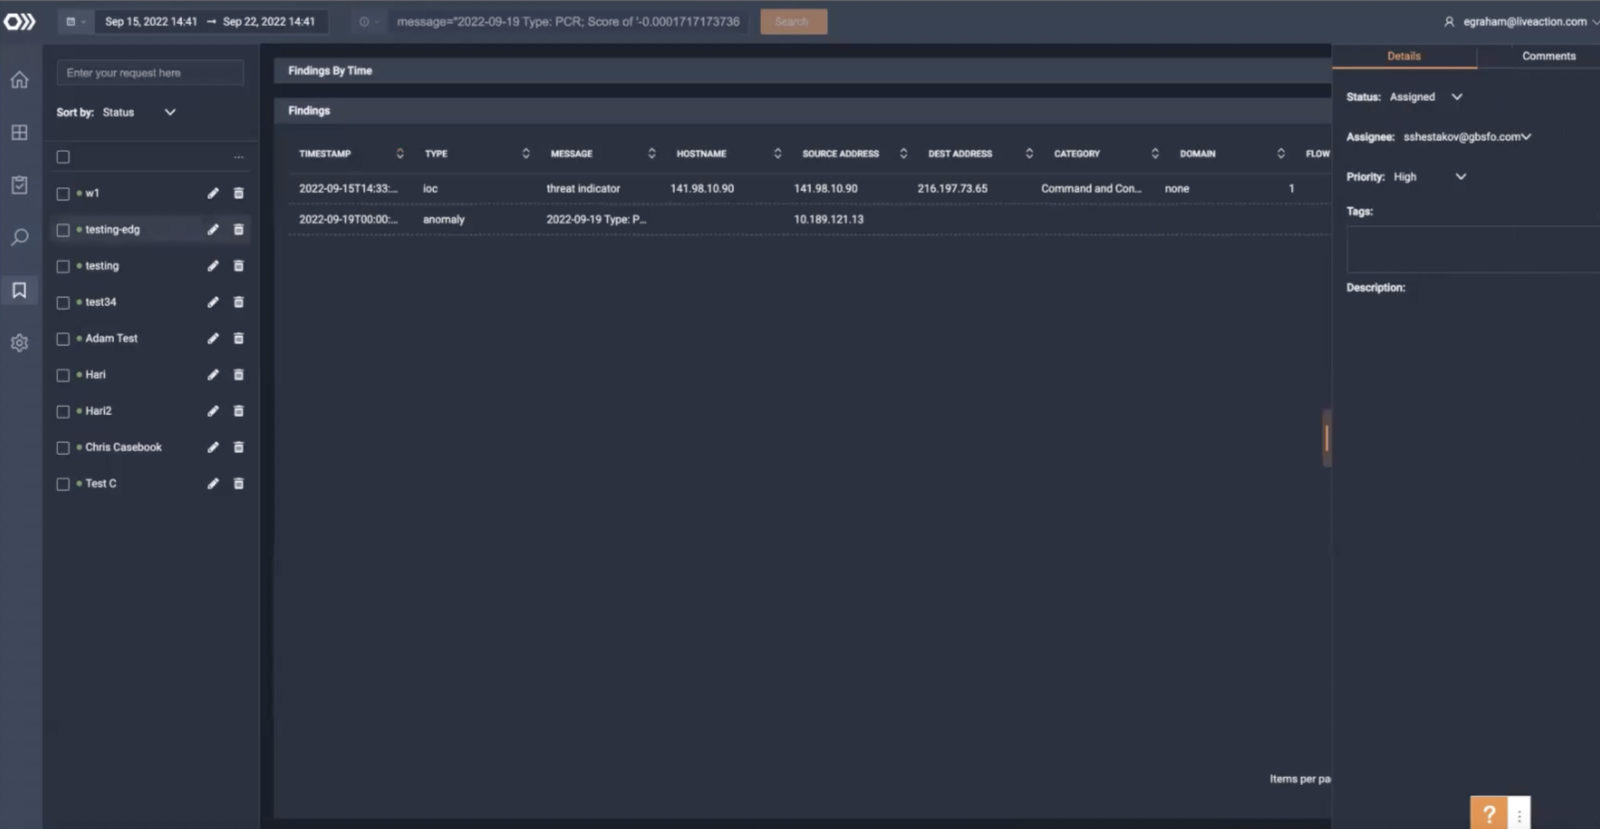Click the panel divider collapse handle
The width and height of the screenshot is (1600, 829).
[x=1326, y=438]
